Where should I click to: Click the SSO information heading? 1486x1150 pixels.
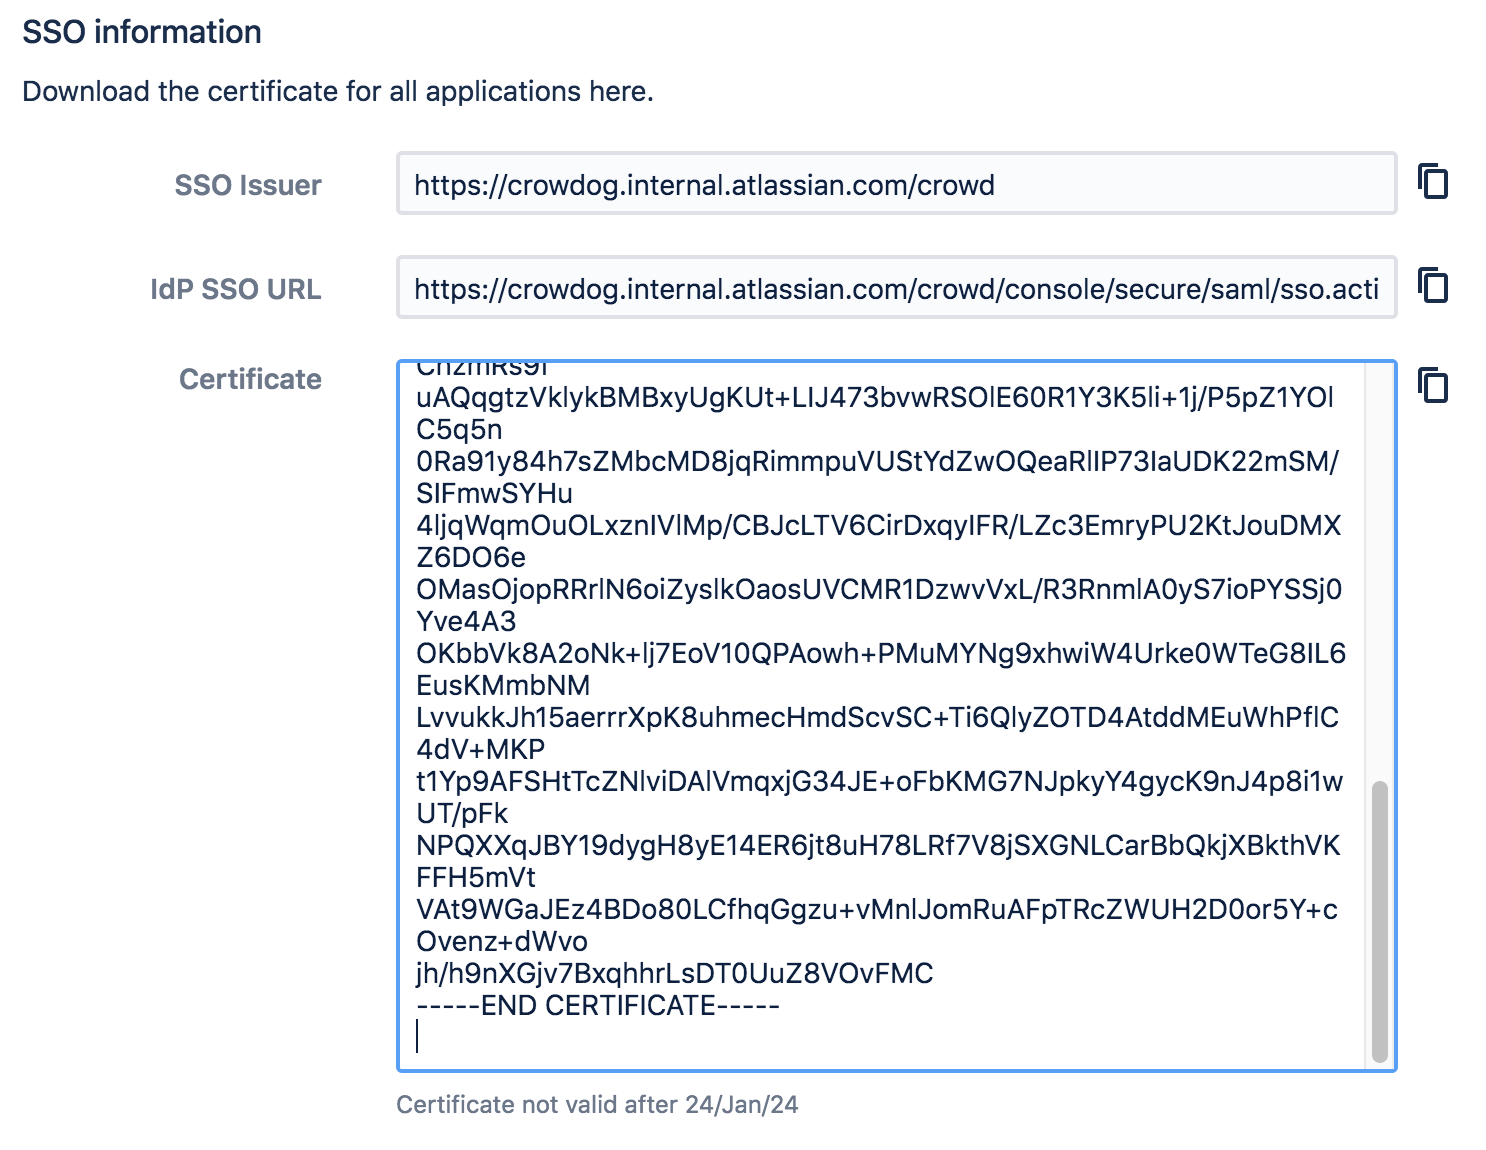pyautogui.click(x=142, y=32)
